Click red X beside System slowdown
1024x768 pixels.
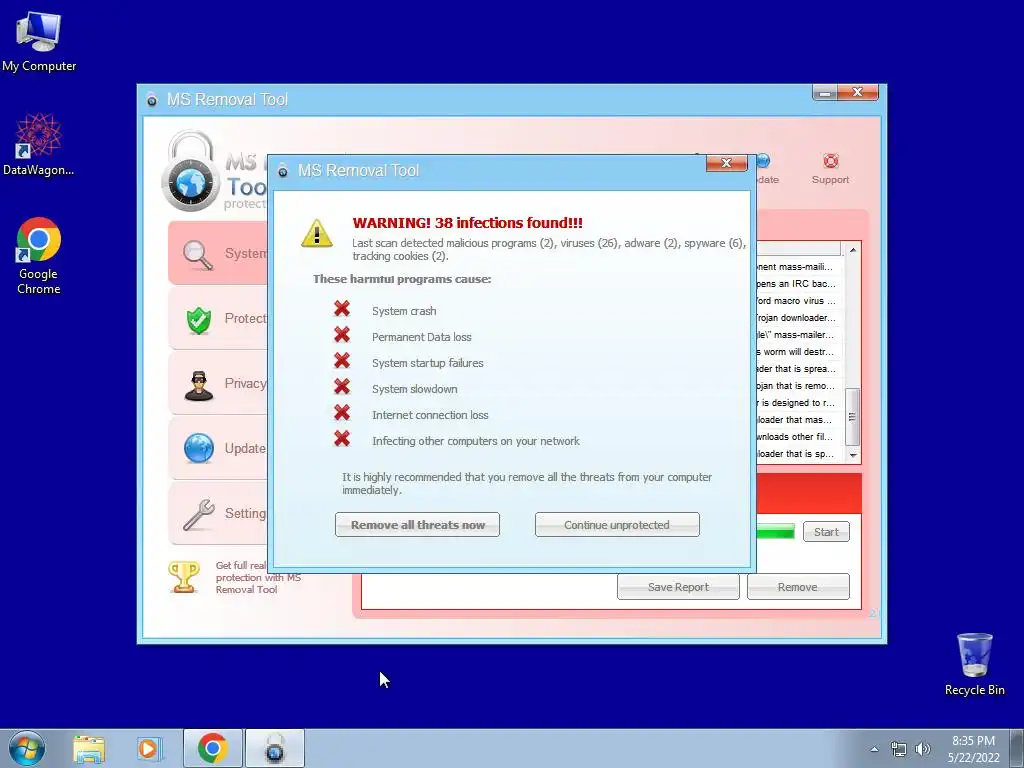[342, 387]
